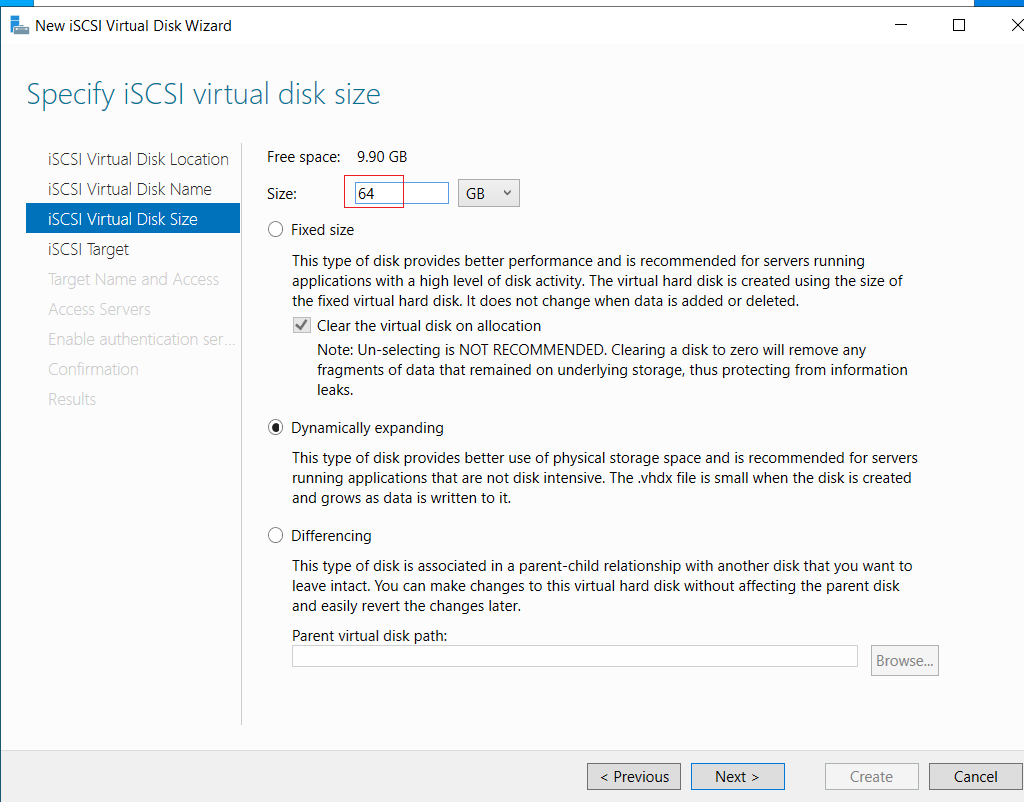Maximize the wizard window
The width and height of the screenshot is (1024, 802).
point(959,25)
